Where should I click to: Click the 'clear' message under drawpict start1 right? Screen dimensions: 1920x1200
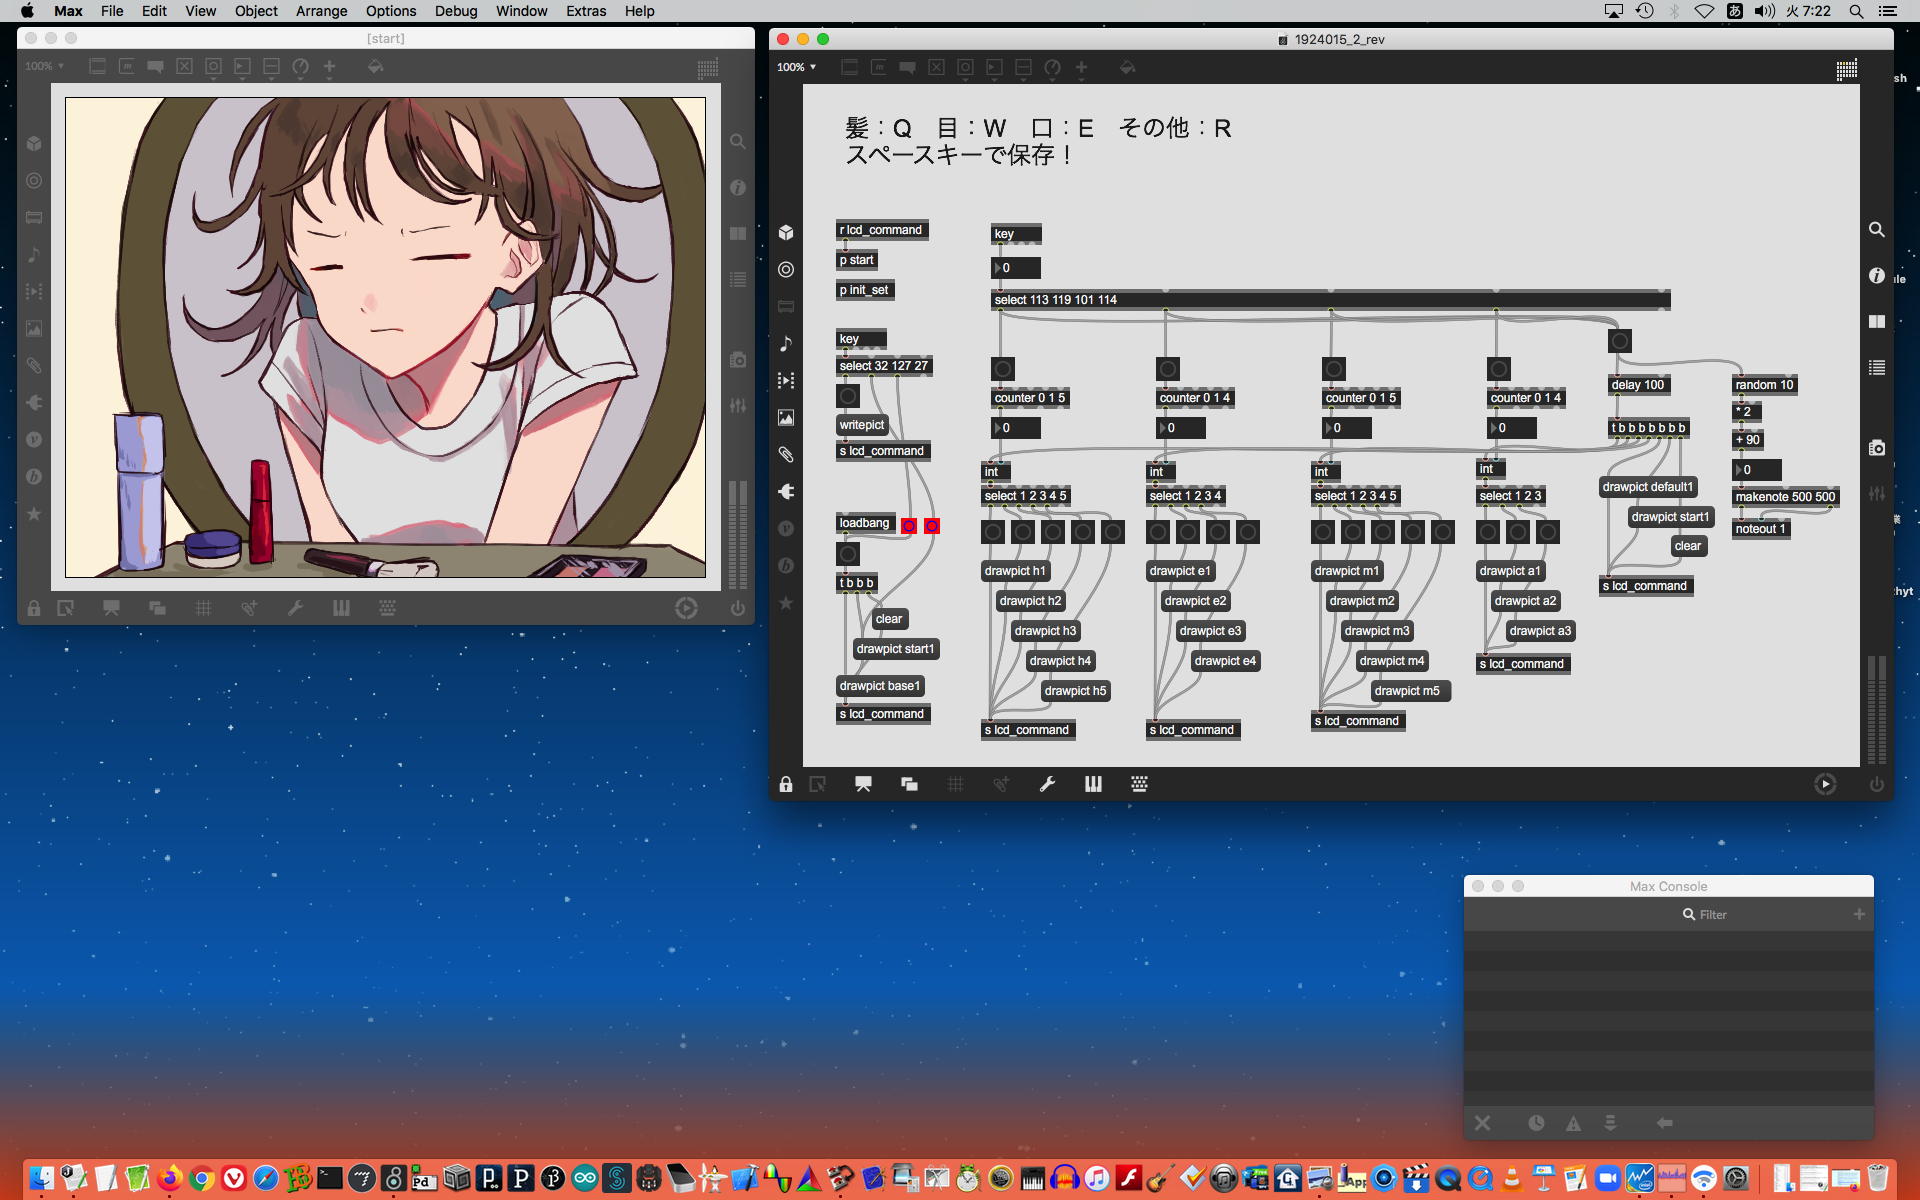point(1687,546)
